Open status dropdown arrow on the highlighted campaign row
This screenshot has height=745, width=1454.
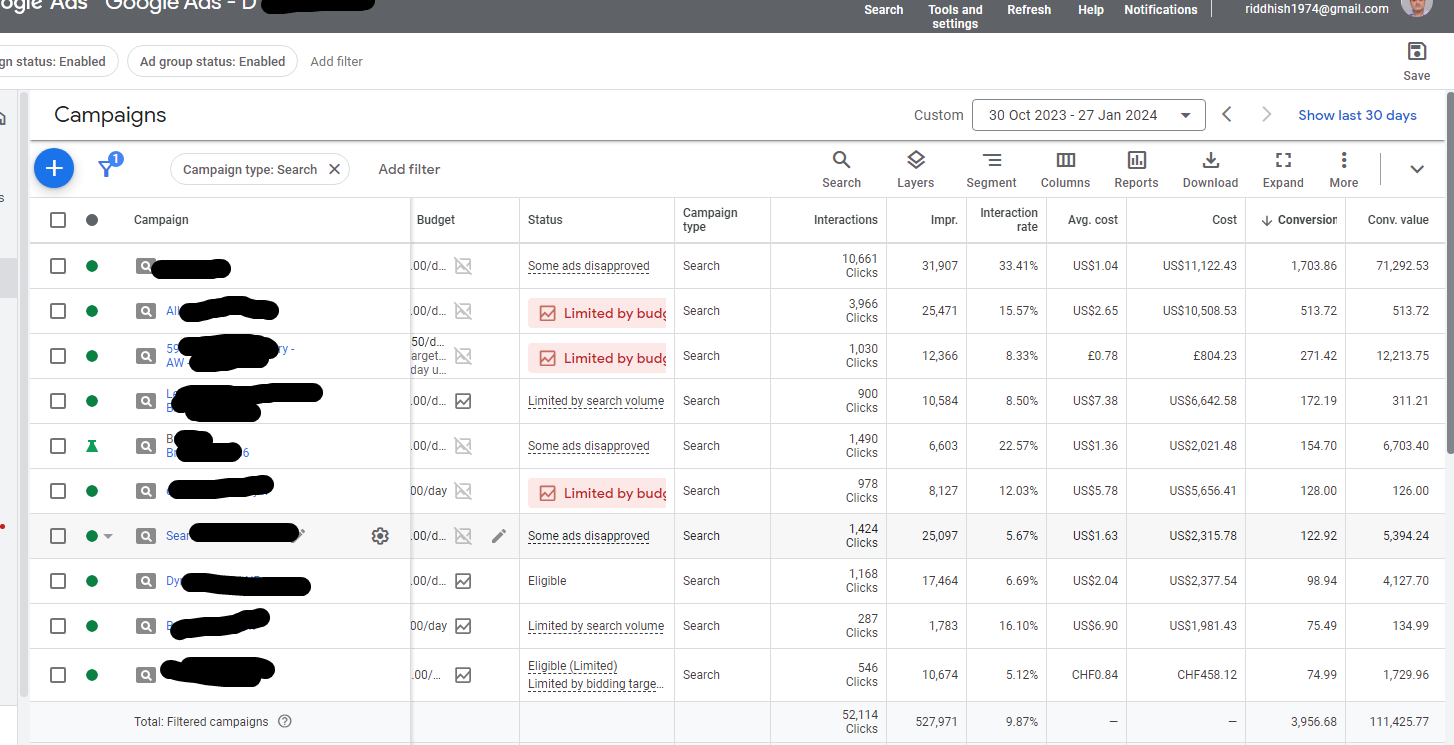tap(108, 536)
